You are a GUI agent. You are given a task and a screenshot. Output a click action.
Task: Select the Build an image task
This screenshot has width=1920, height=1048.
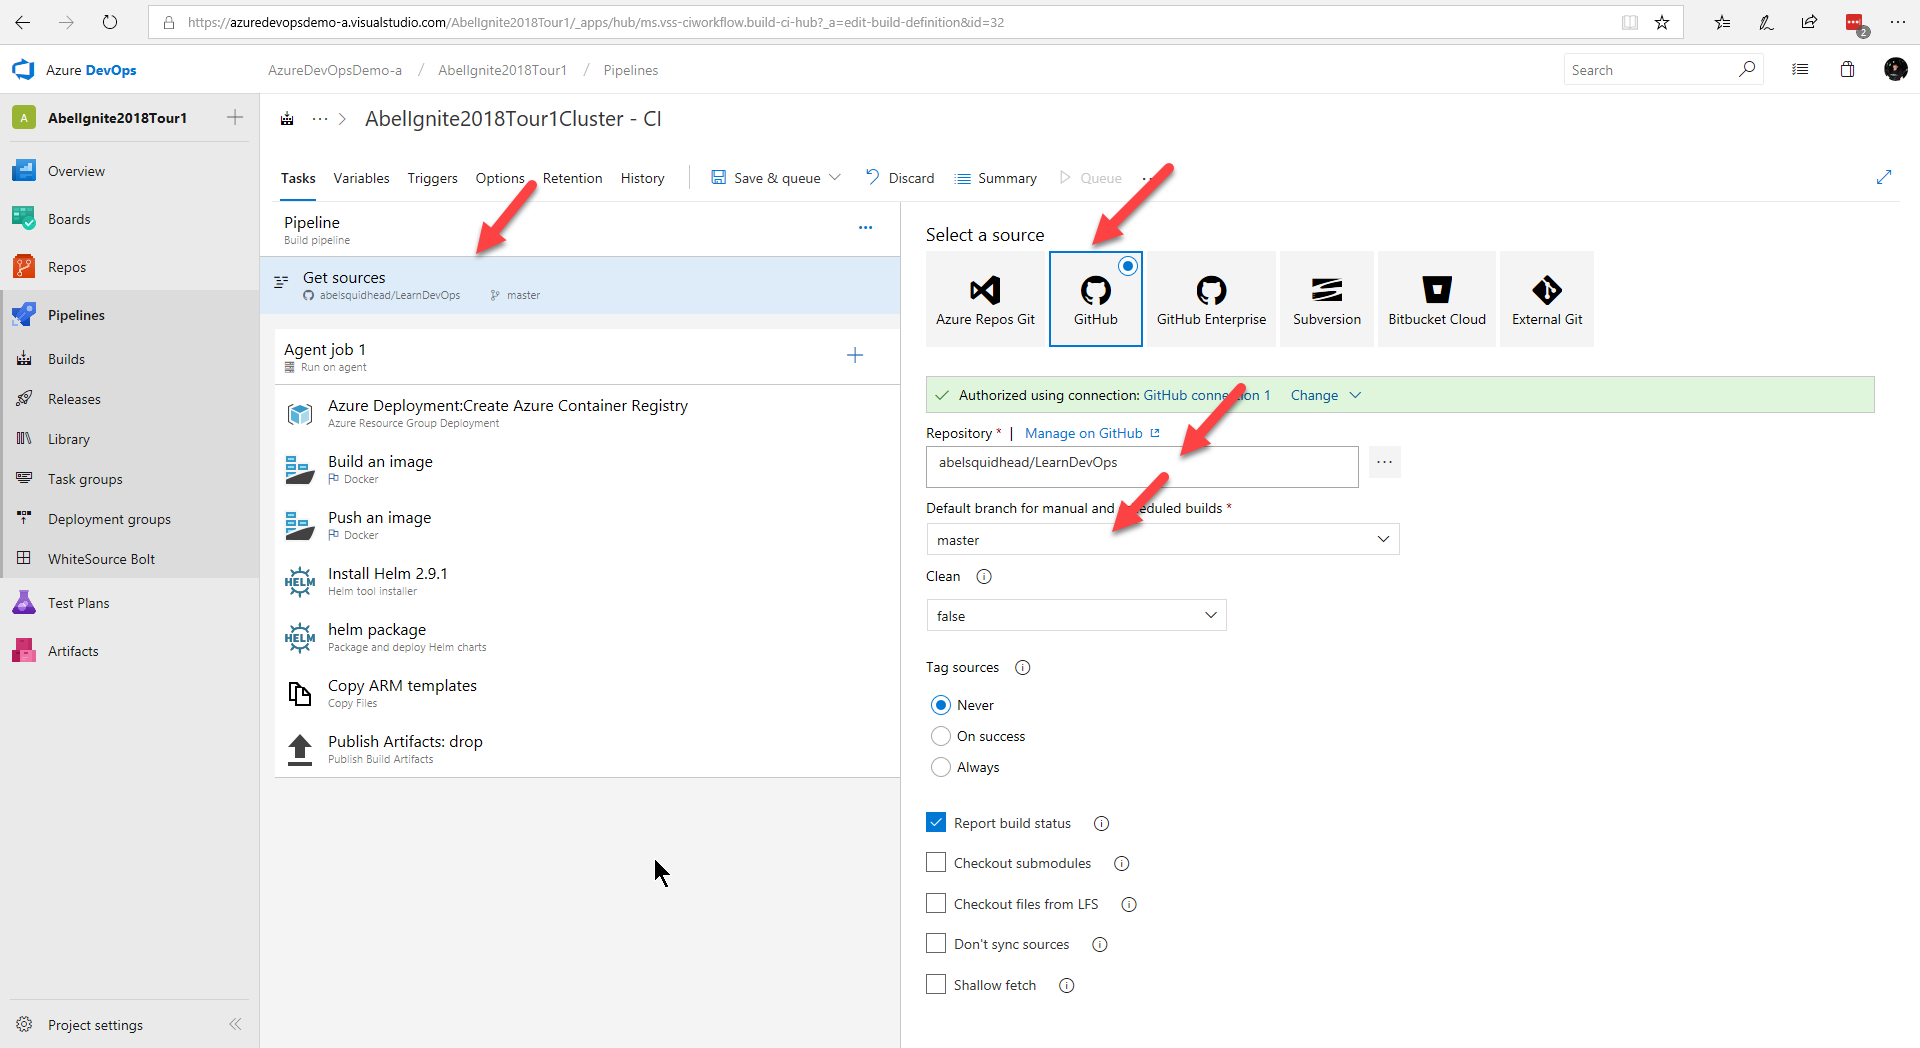[587, 469]
